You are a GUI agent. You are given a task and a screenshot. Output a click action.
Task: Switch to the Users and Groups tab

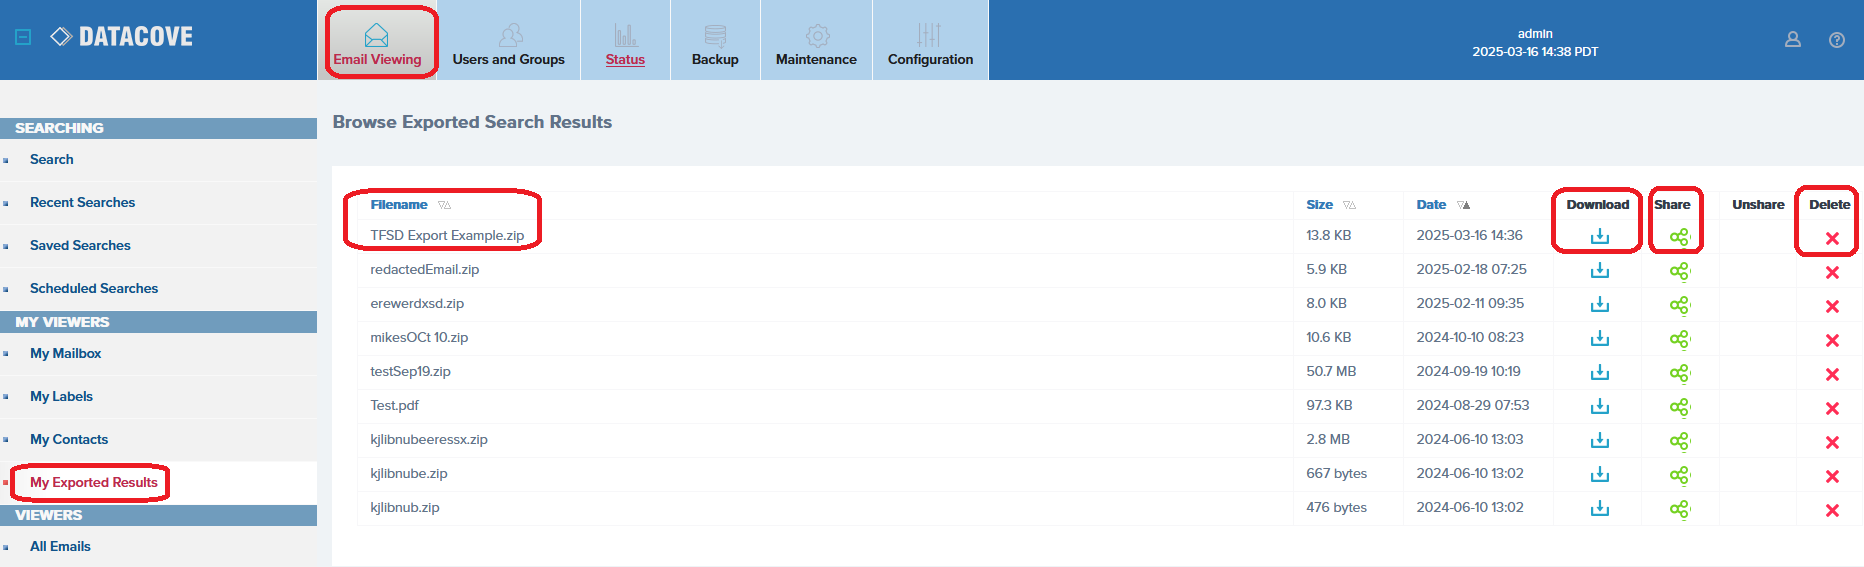[509, 42]
